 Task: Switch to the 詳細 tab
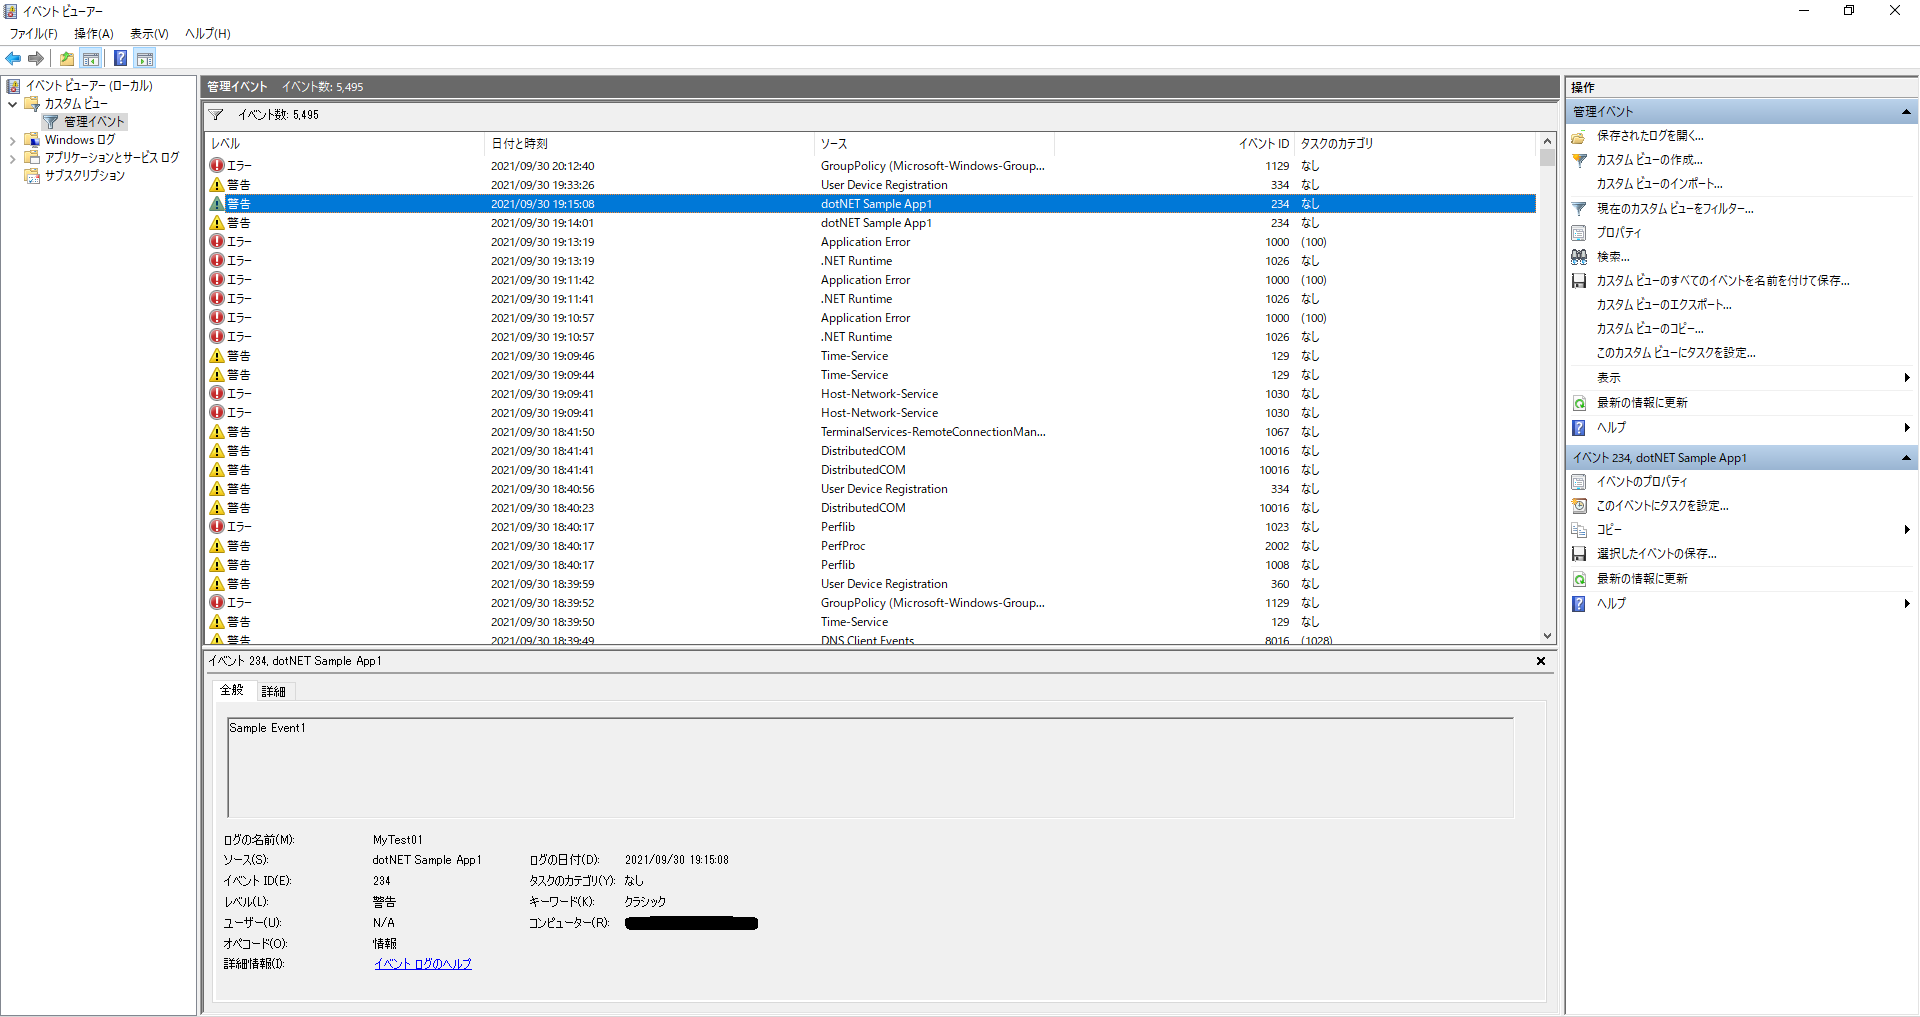tap(275, 690)
